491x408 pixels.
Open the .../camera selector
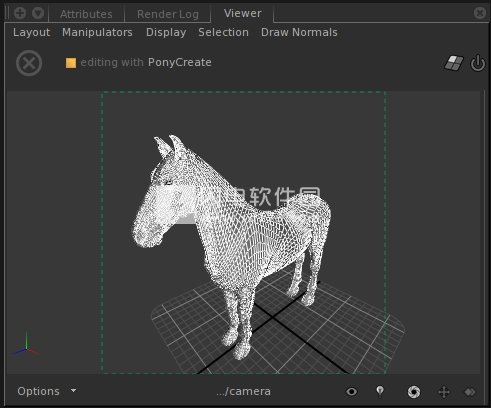click(243, 391)
